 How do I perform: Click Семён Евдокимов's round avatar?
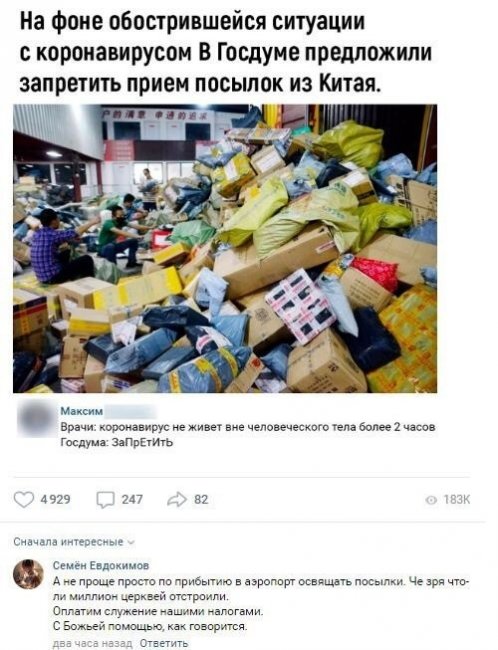pos(28,574)
